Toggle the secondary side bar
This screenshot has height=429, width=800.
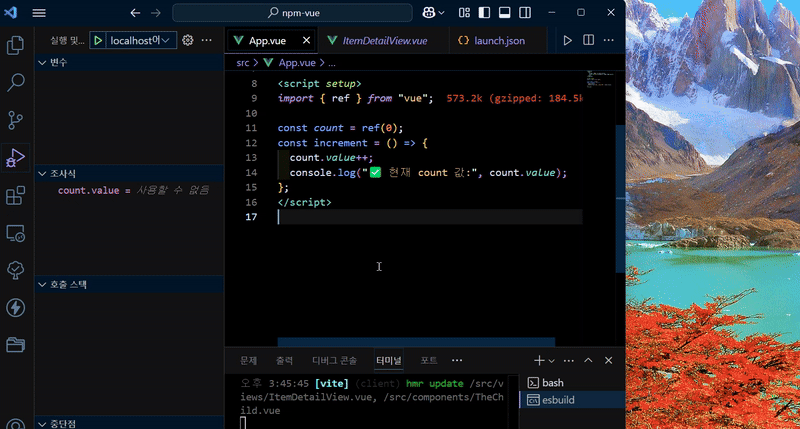(525, 13)
